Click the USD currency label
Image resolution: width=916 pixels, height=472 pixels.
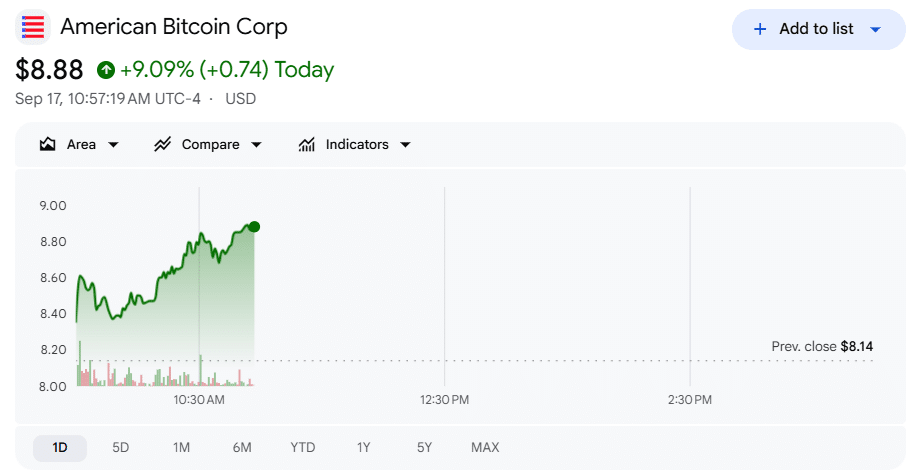point(241,99)
